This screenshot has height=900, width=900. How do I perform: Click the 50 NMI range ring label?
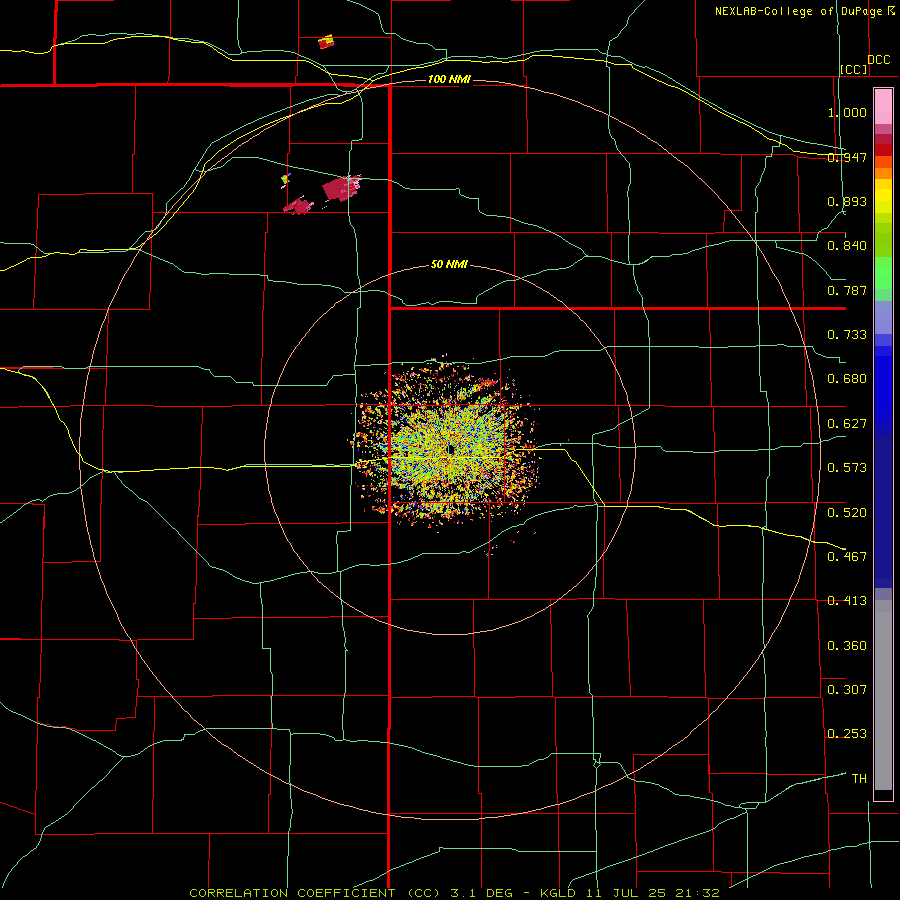tap(449, 264)
